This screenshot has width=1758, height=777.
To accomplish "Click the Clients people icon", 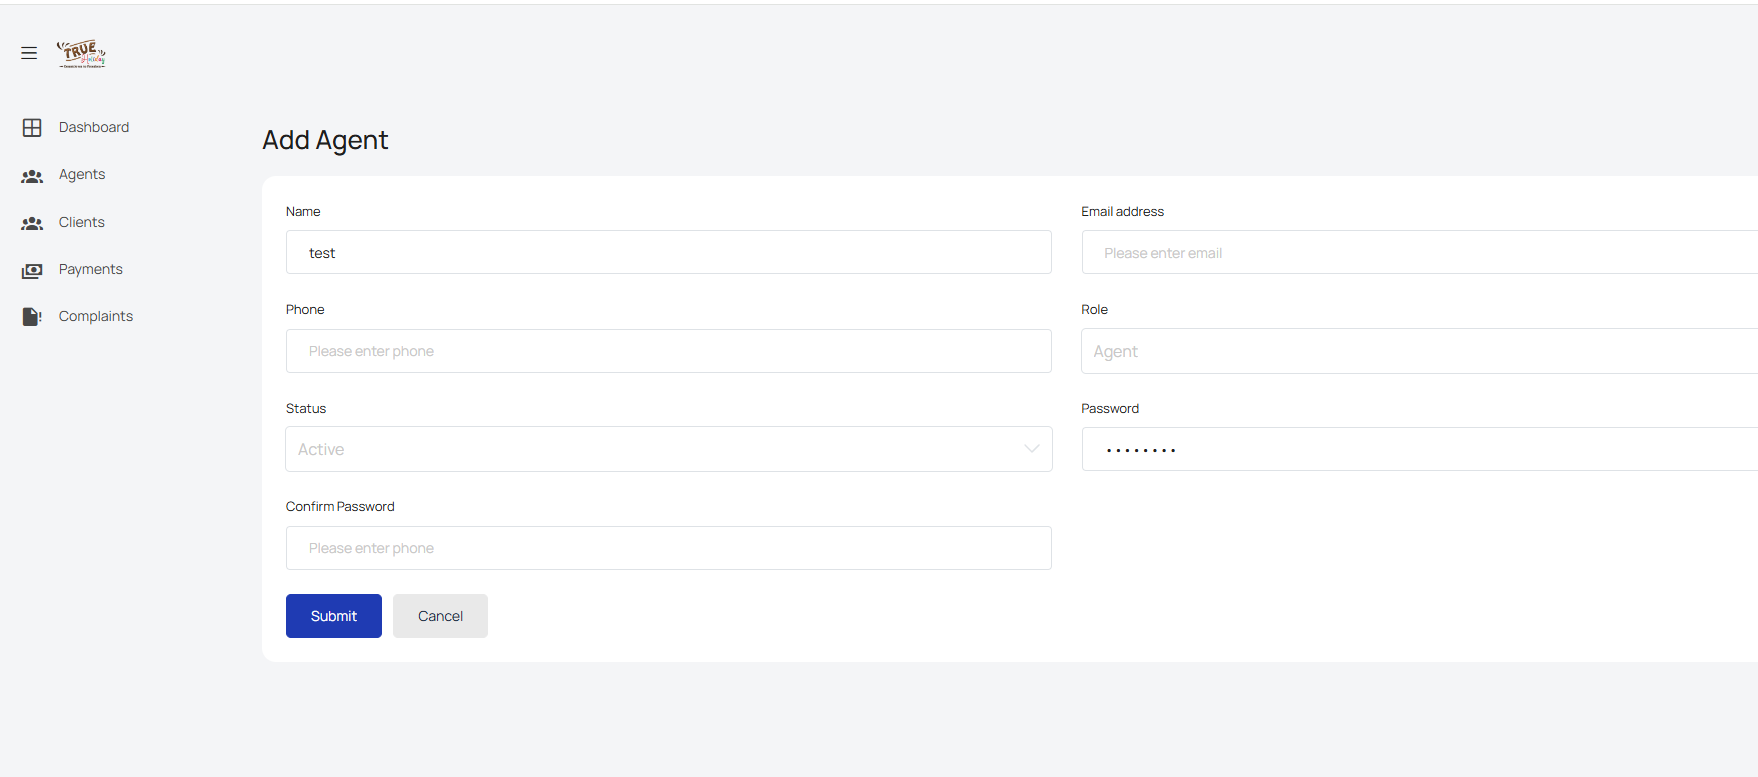I will [x=32, y=223].
